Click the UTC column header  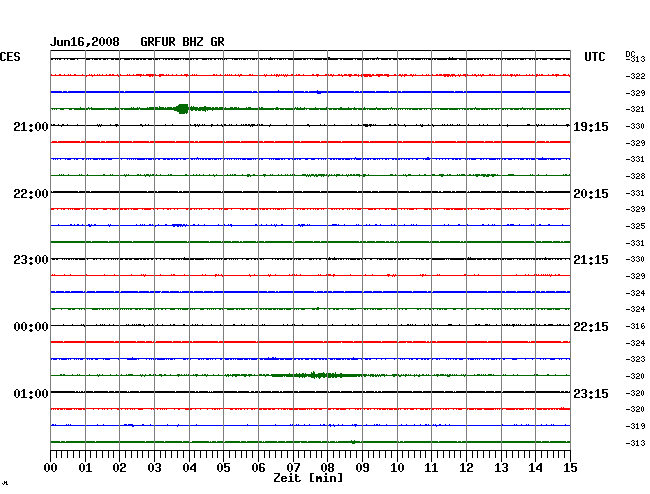click(x=594, y=57)
